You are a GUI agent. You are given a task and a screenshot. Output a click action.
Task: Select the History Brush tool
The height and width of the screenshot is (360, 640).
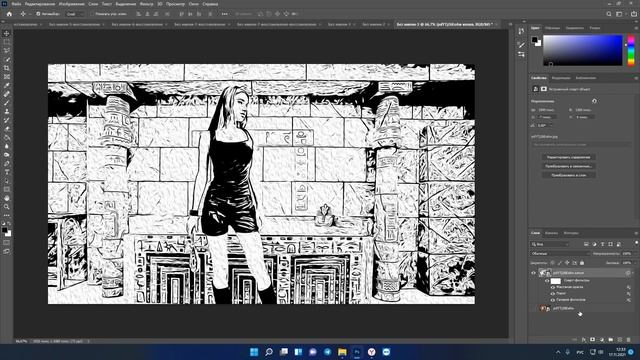pyautogui.click(x=7, y=120)
